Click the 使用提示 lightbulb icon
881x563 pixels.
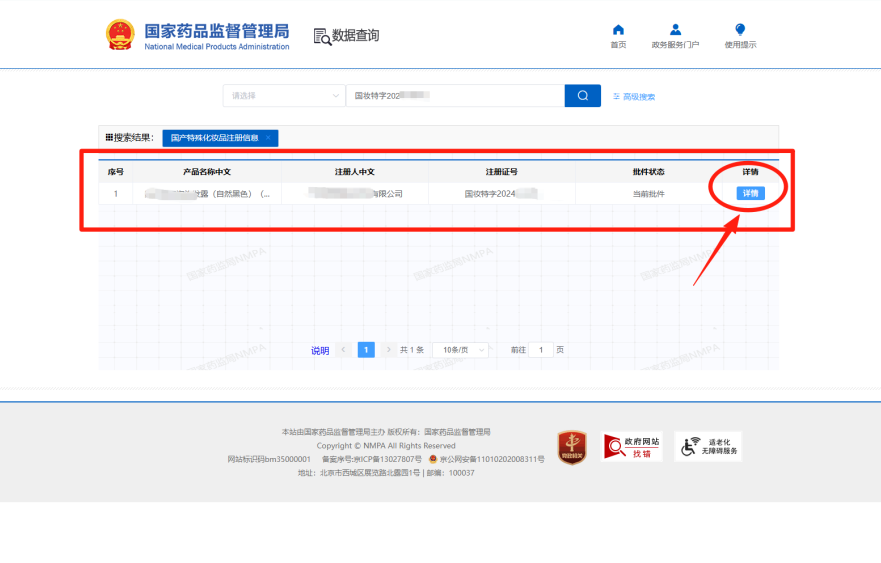pos(740,30)
